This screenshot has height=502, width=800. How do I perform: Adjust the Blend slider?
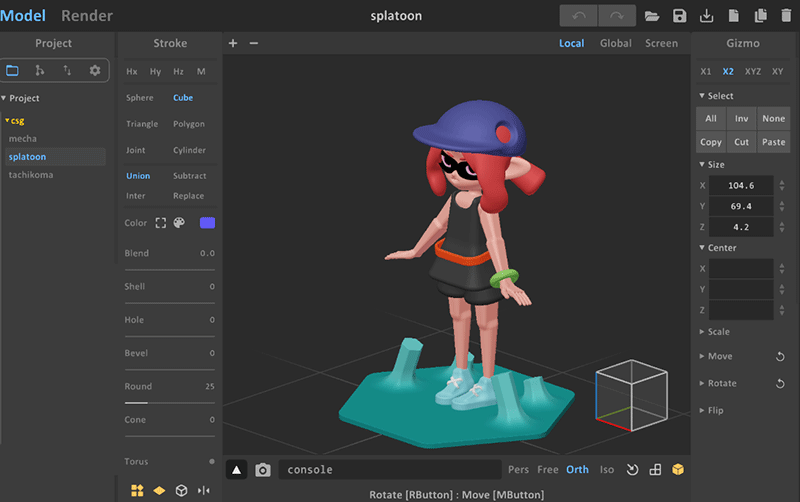click(169, 269)
